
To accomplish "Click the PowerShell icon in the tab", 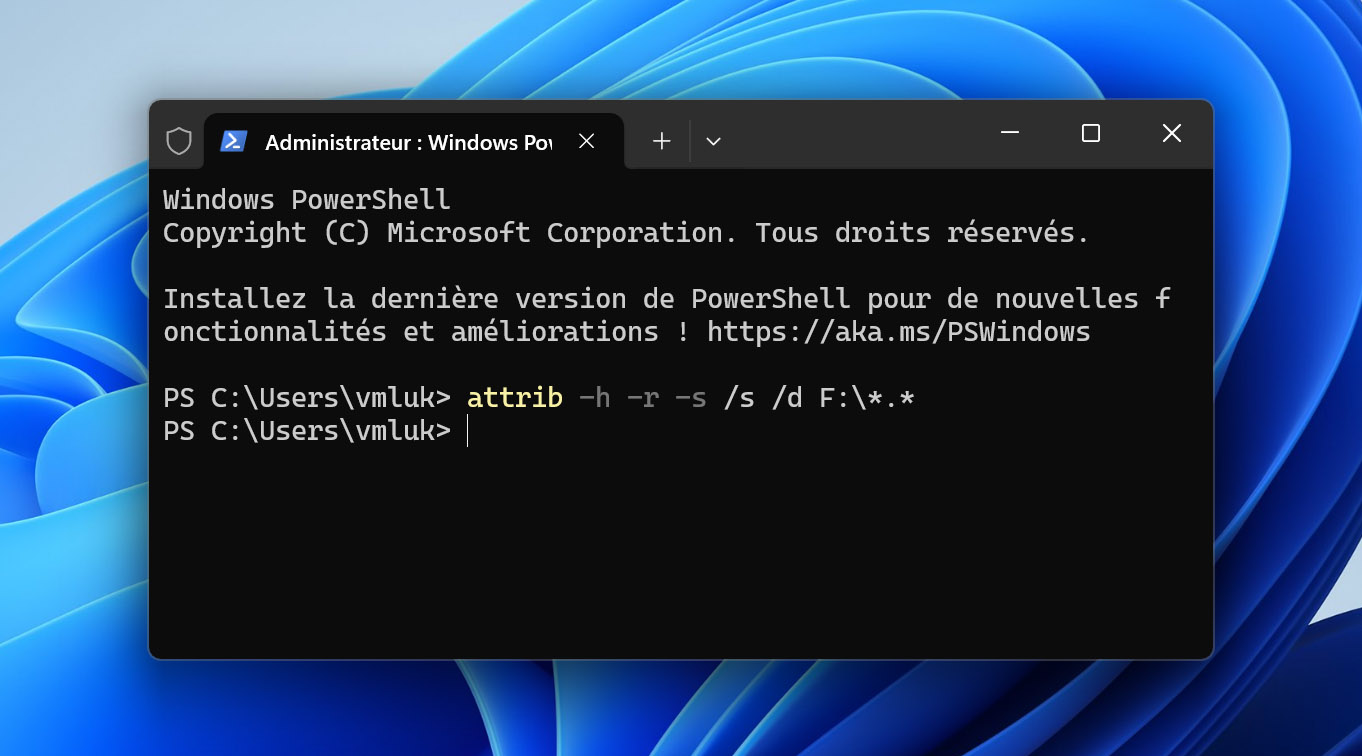I will (234, 141).
